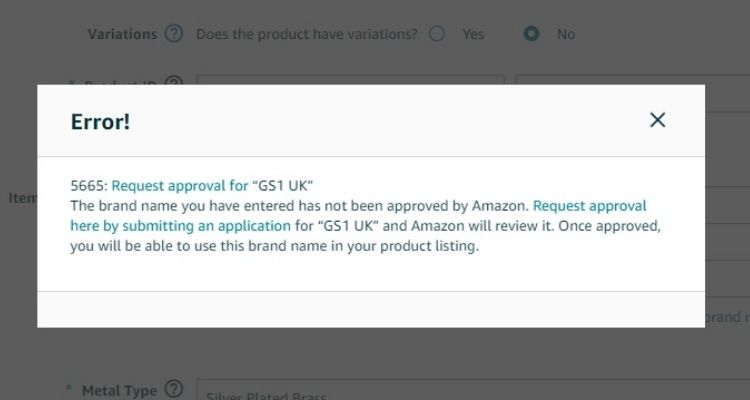
Task: Click the Variations help question-mark icon
Action: pos(174,34)
